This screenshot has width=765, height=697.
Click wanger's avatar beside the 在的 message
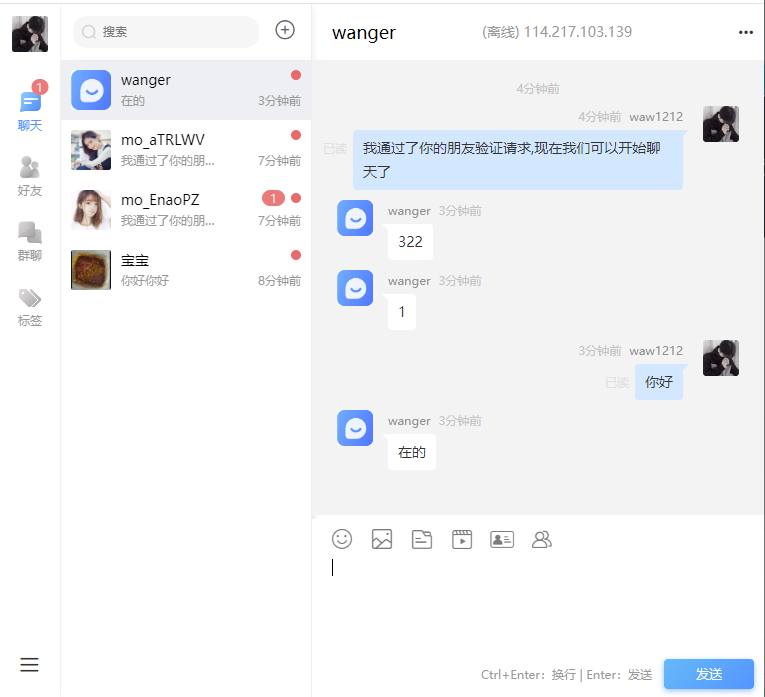(x=355, y=428)
